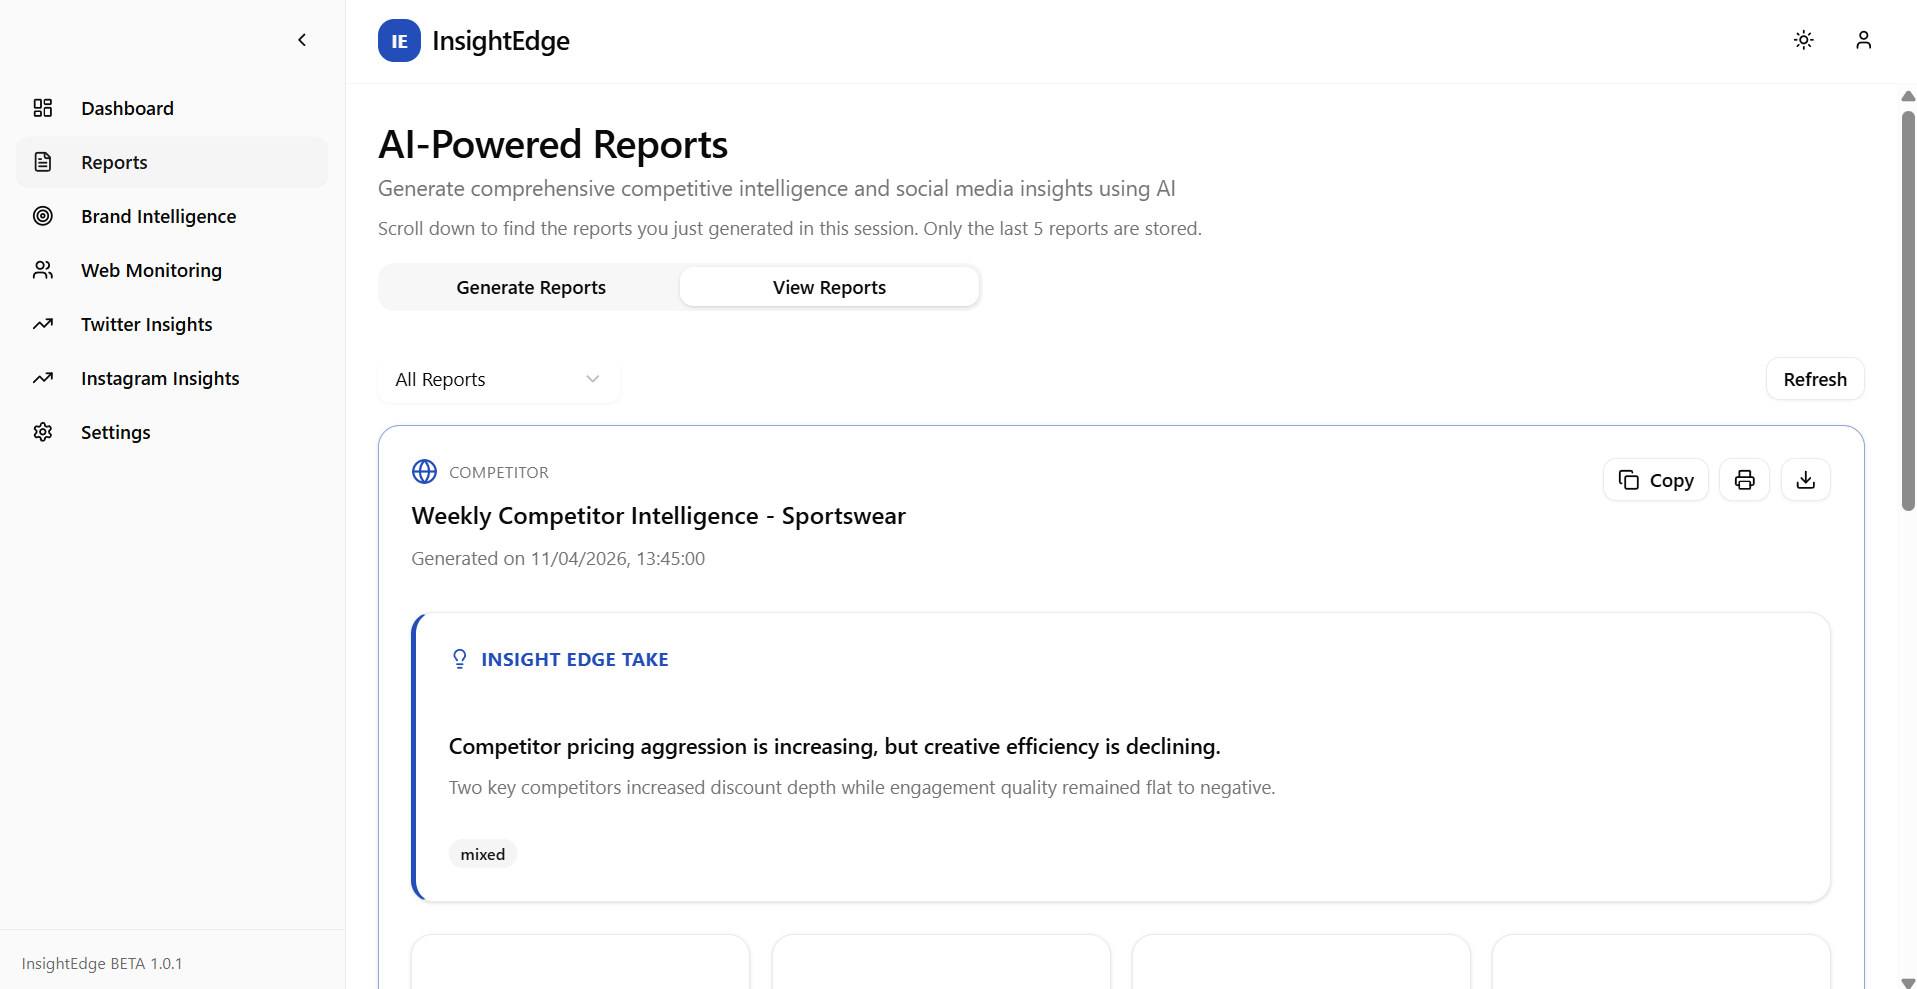Select the Brand Intelligence target icon

pyautogui.click(x=43, y=216)
